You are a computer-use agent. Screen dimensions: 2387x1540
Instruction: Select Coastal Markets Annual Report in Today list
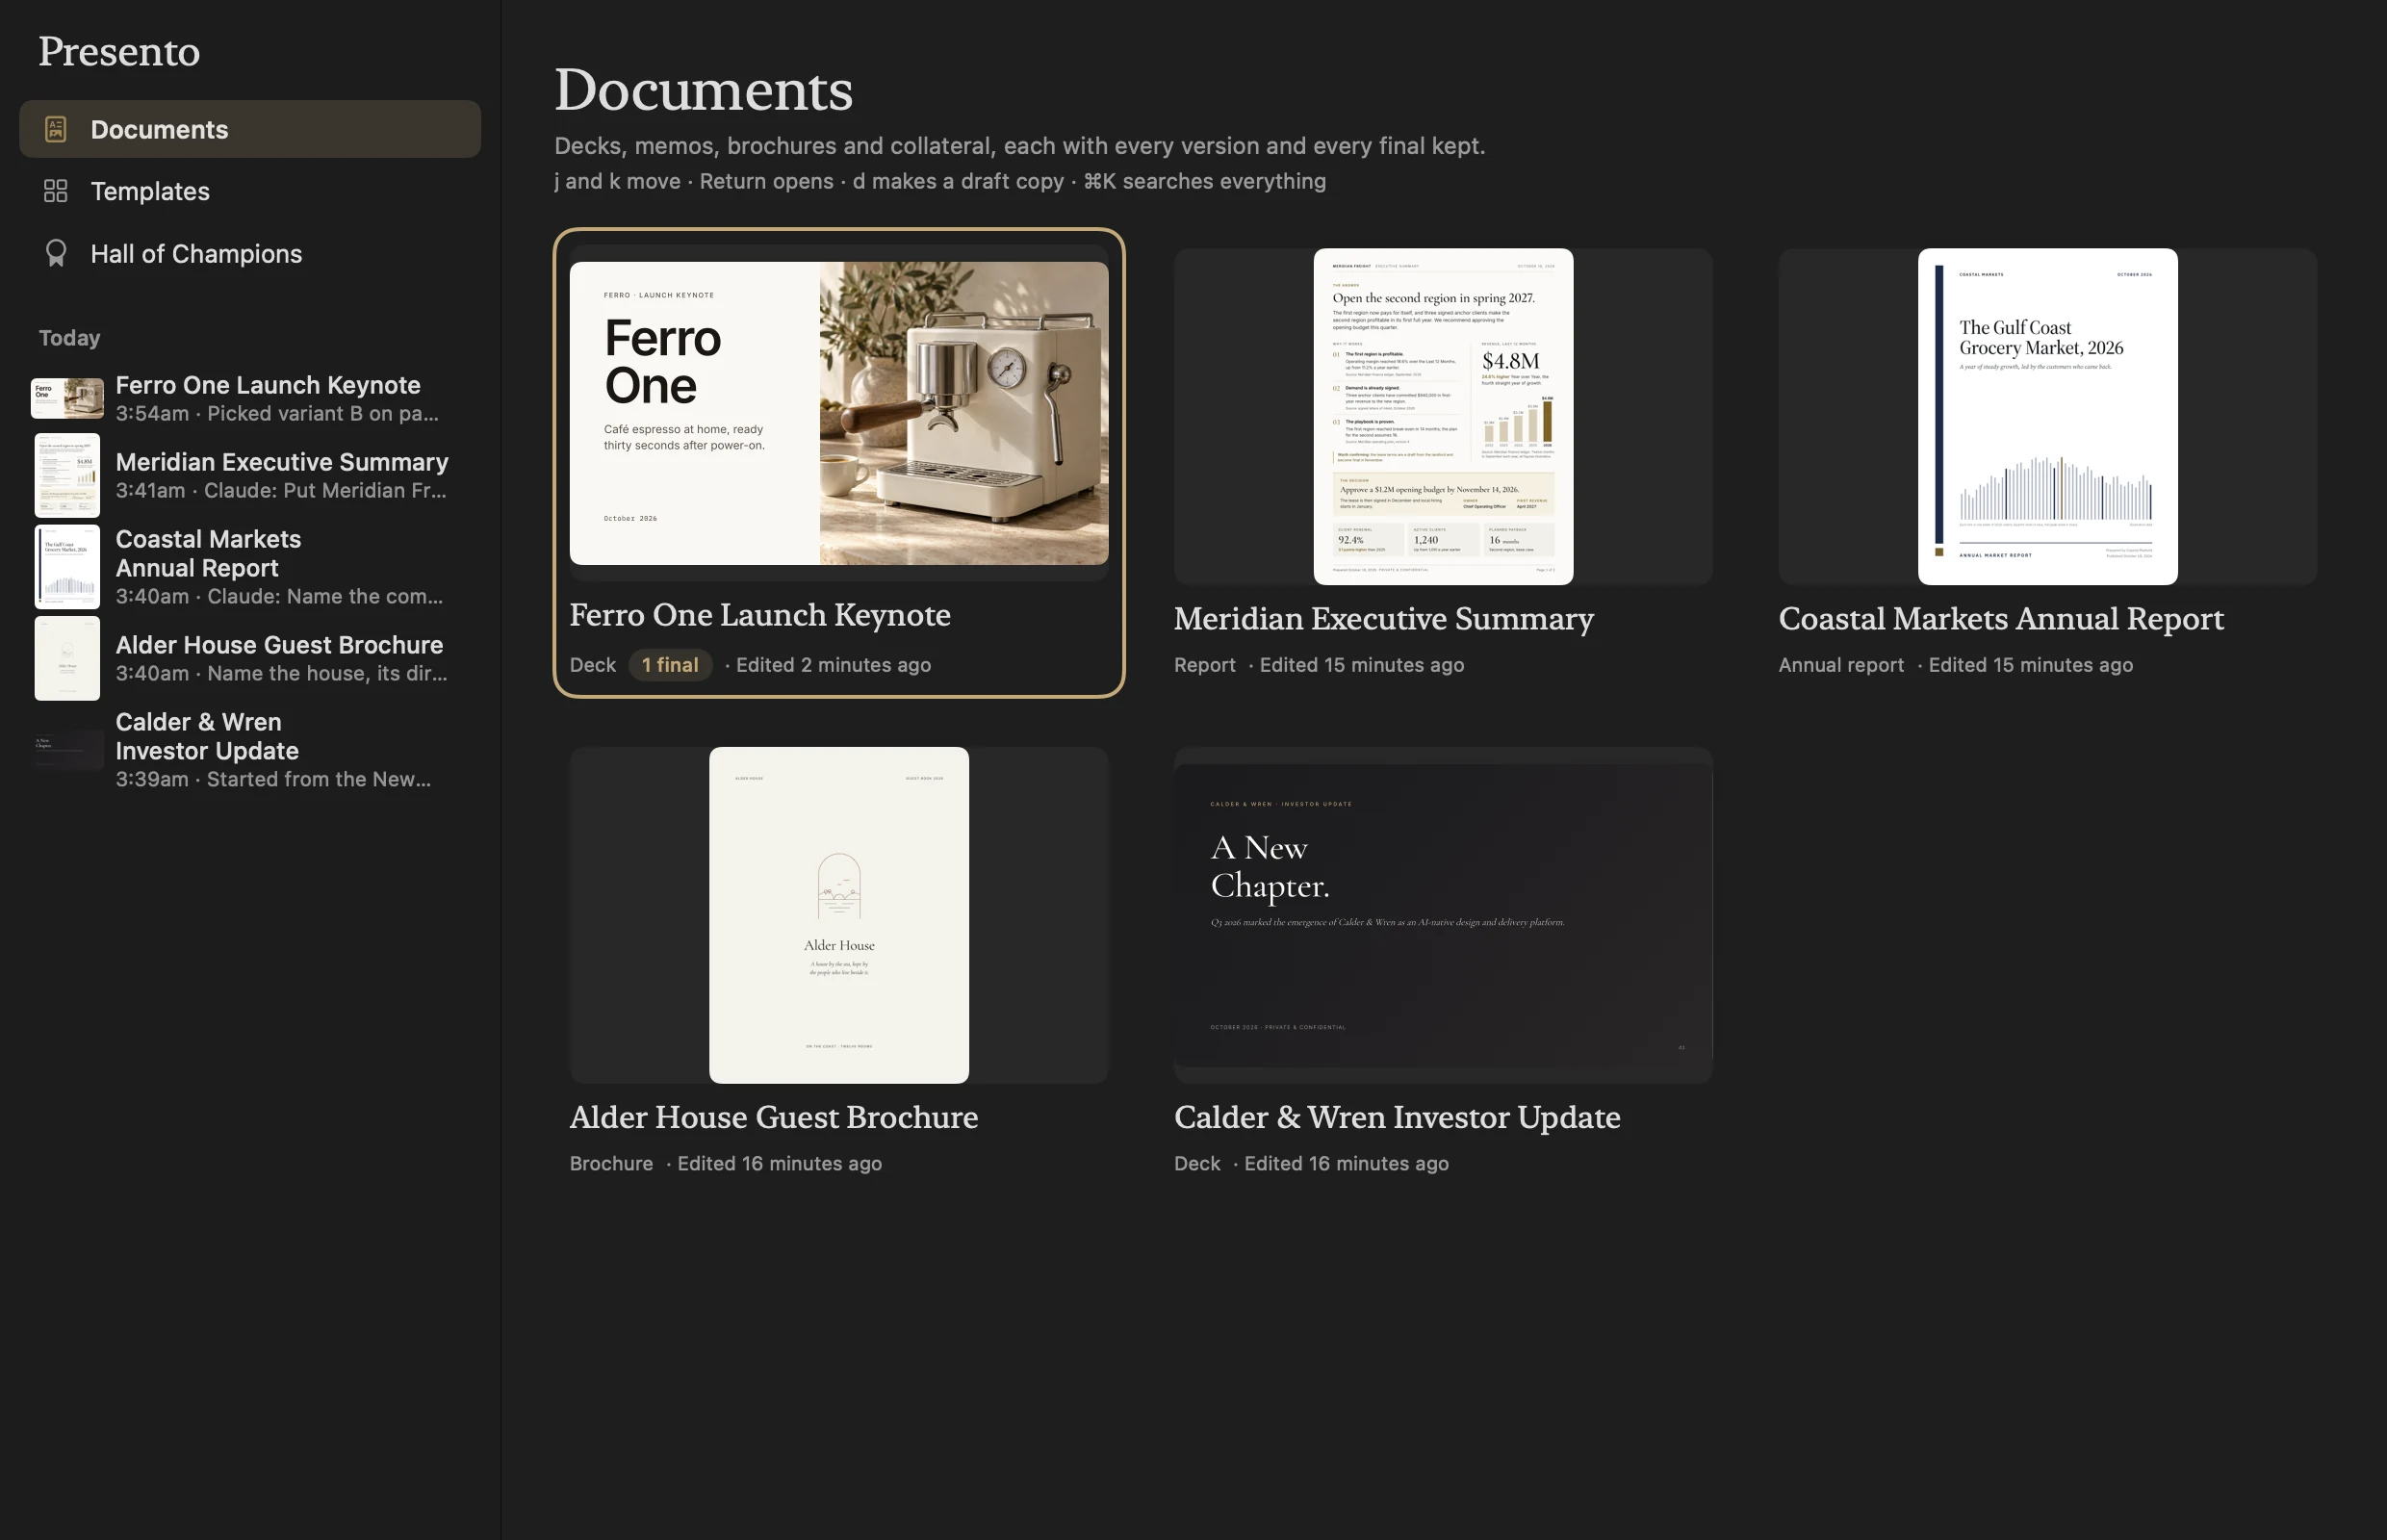click(x=250, y=566)
